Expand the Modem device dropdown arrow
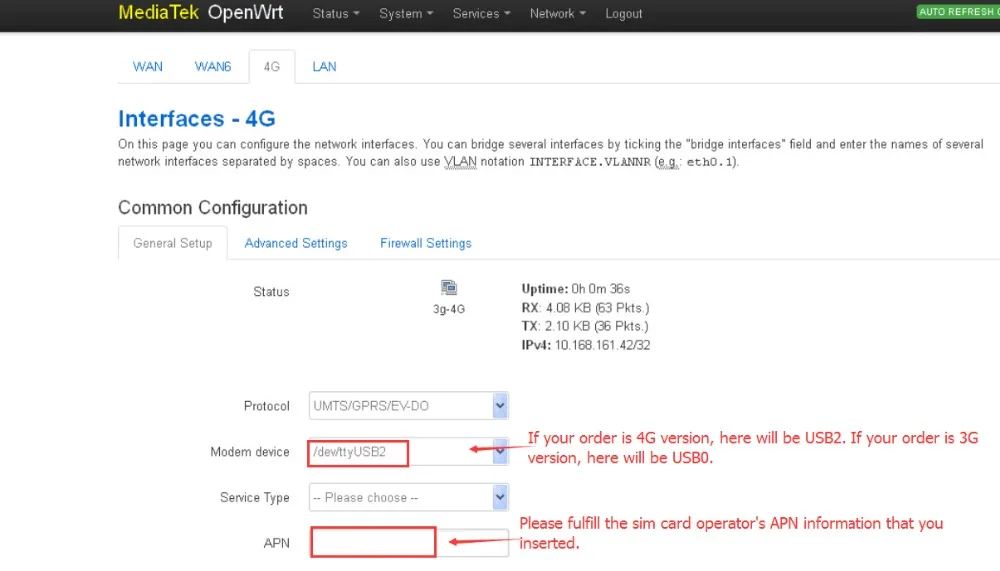 (501, 451)
